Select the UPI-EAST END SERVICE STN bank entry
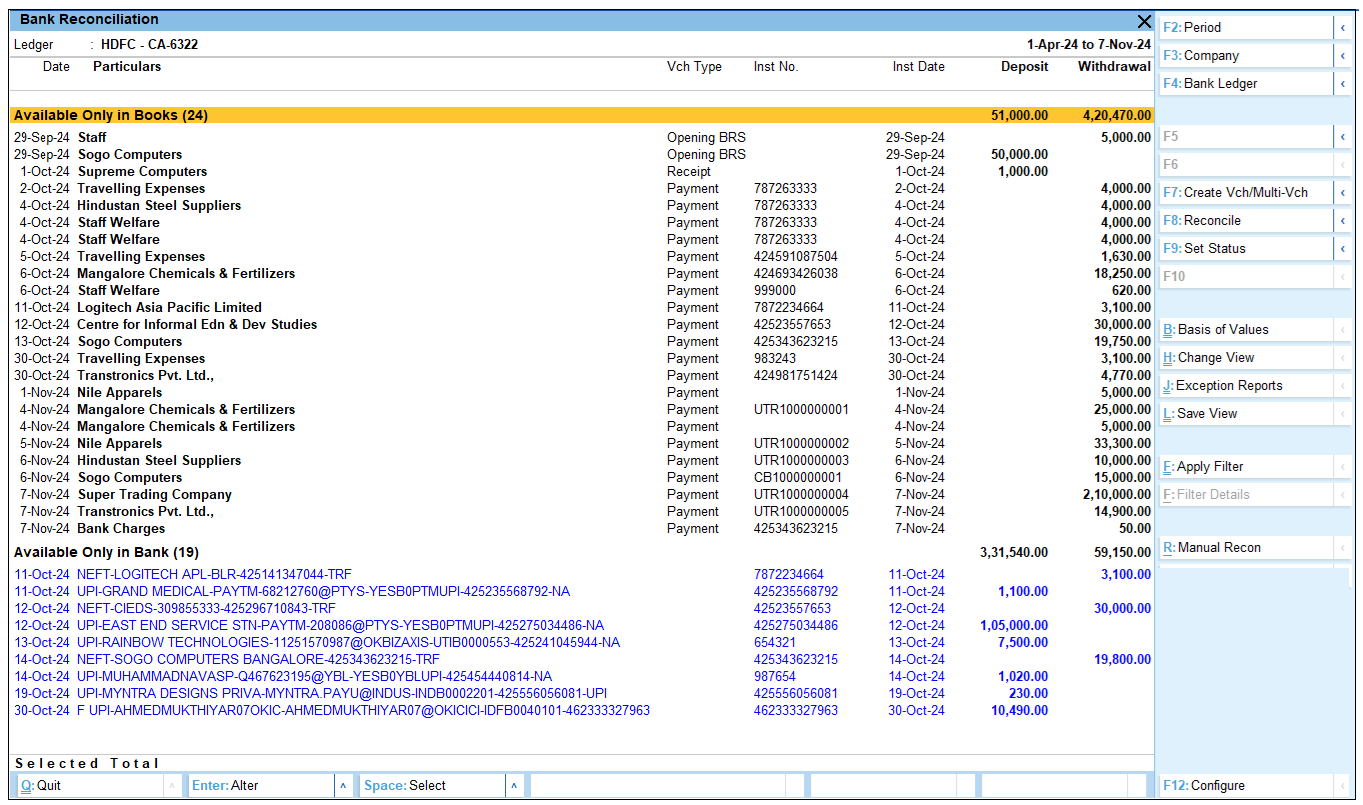Screen dimensions: 1363x805 pos(581,626)
